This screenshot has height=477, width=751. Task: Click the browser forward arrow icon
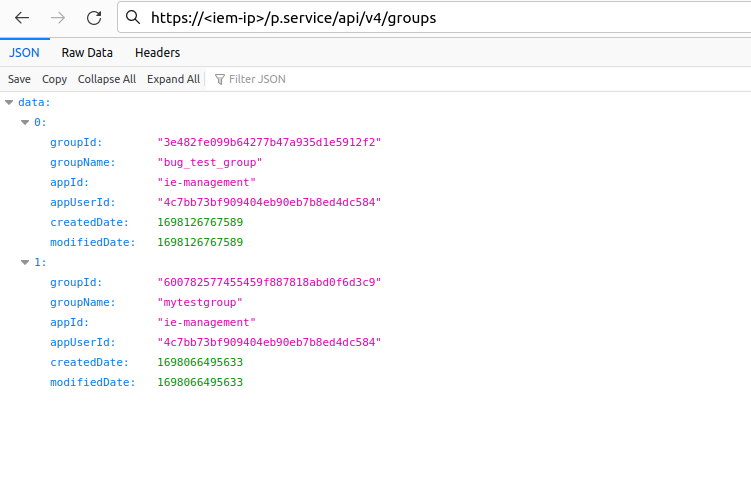click(58, 18)
